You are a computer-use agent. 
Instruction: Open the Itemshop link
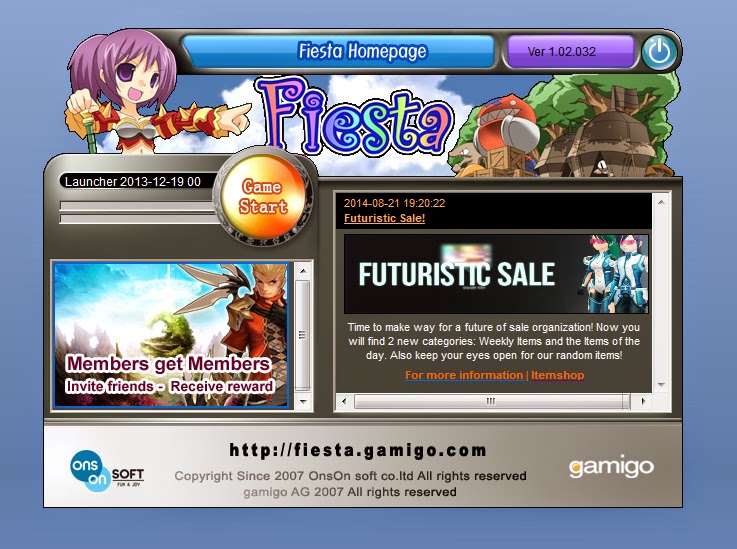[x=558, y=375]
